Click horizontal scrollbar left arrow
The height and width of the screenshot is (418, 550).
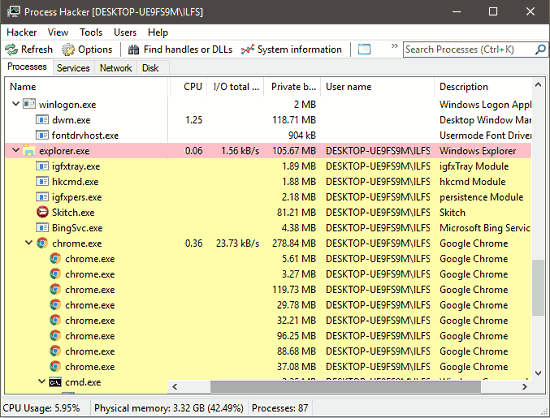click(x=174, y=387)
